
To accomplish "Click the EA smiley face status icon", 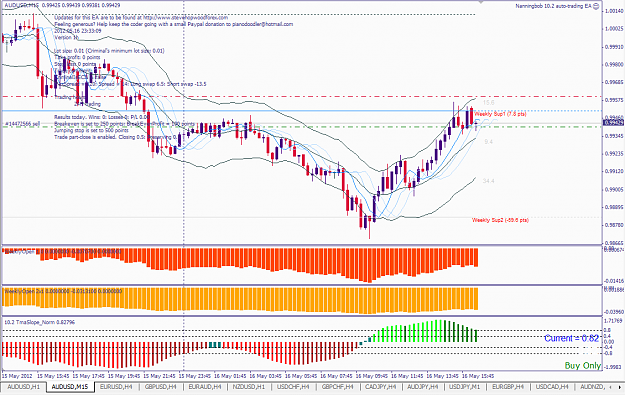I will [x=596, y=6].
